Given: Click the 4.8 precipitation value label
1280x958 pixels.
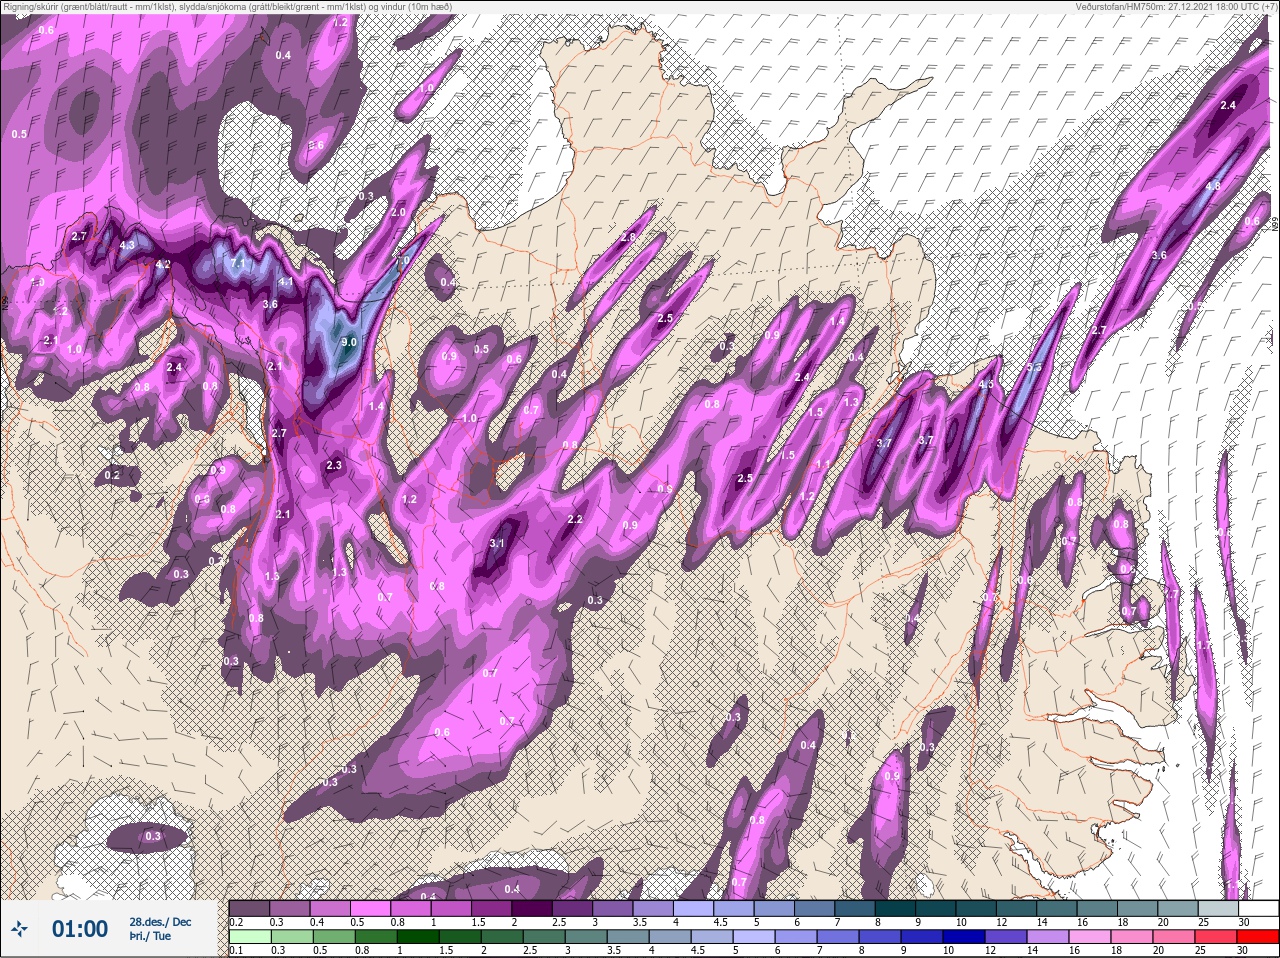Looking at the screenshot, I should [x=1213, y=186].
